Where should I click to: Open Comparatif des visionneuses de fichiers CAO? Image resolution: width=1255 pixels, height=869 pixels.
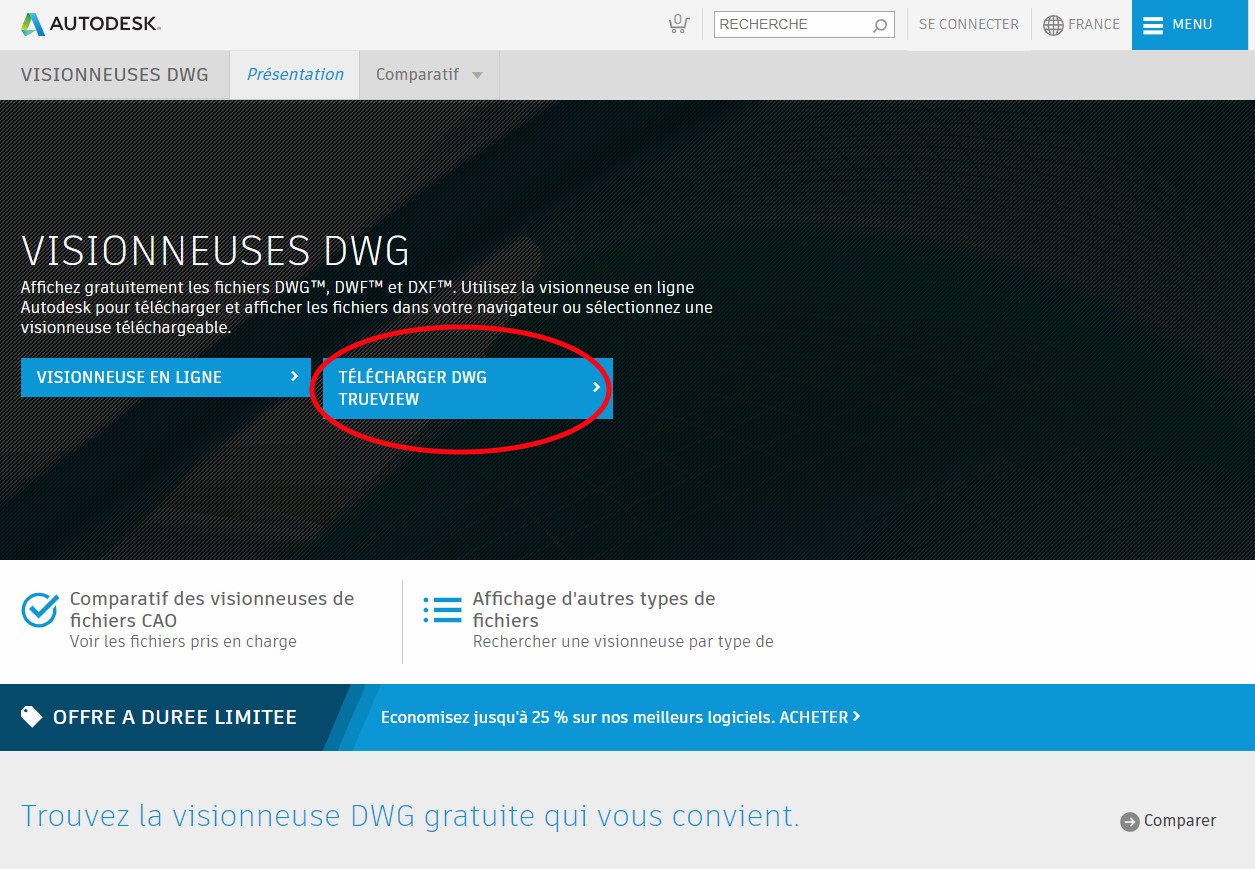click(212, 609)
